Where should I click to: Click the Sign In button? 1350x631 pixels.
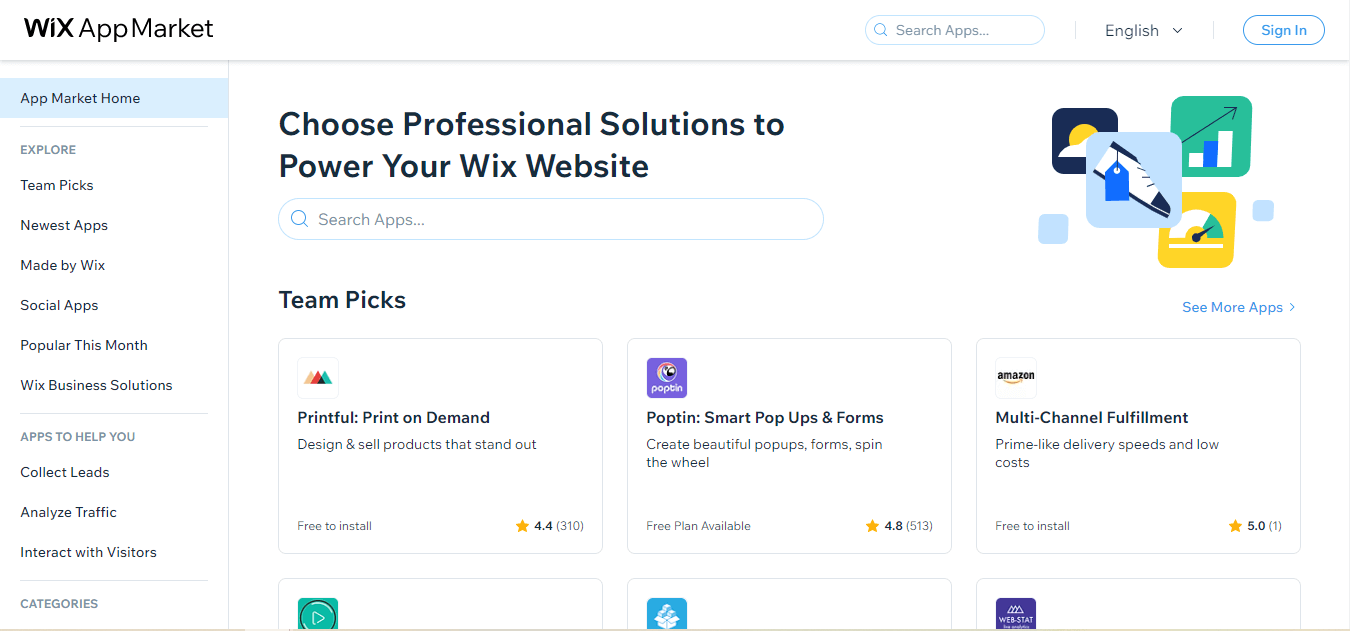(x=1284, y=30)
